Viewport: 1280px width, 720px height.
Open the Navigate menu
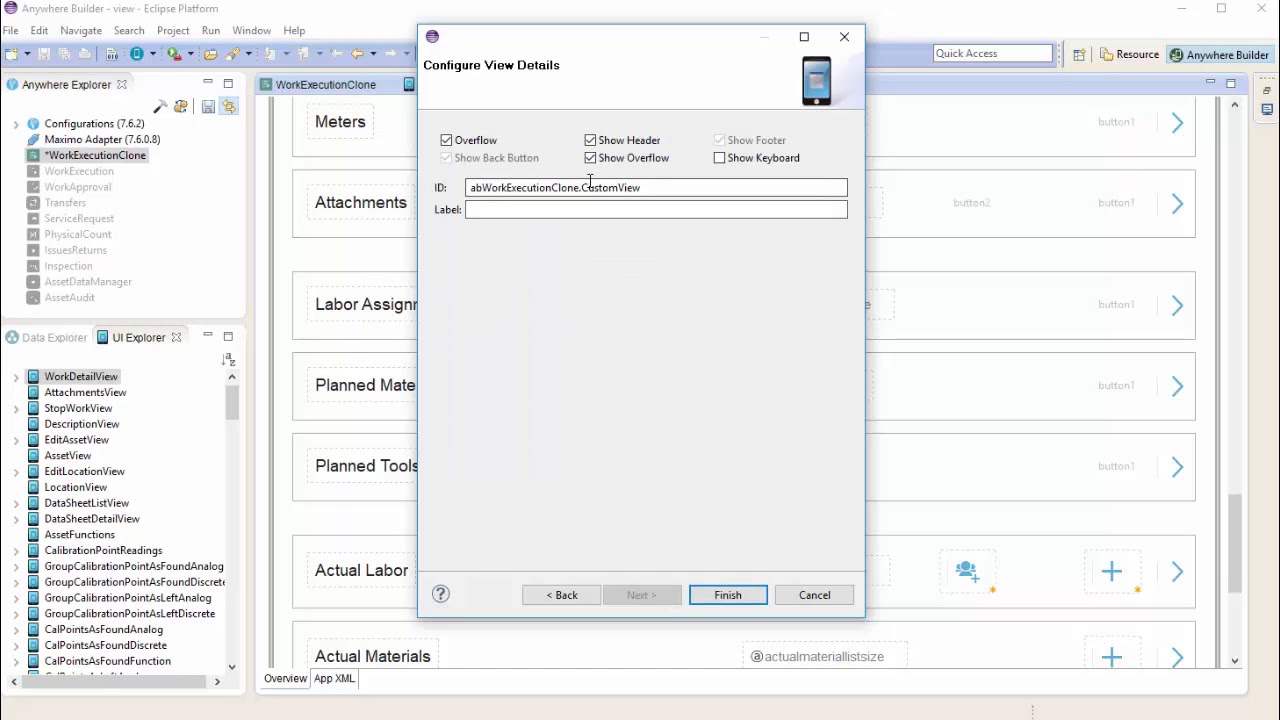click(x=81, y=31)
